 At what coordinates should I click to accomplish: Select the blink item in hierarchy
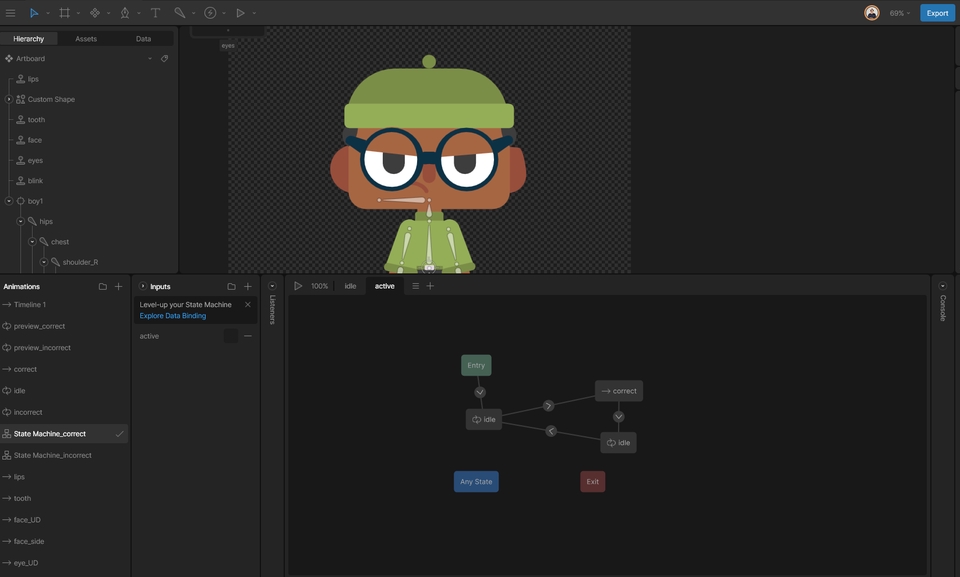[35, 181]
